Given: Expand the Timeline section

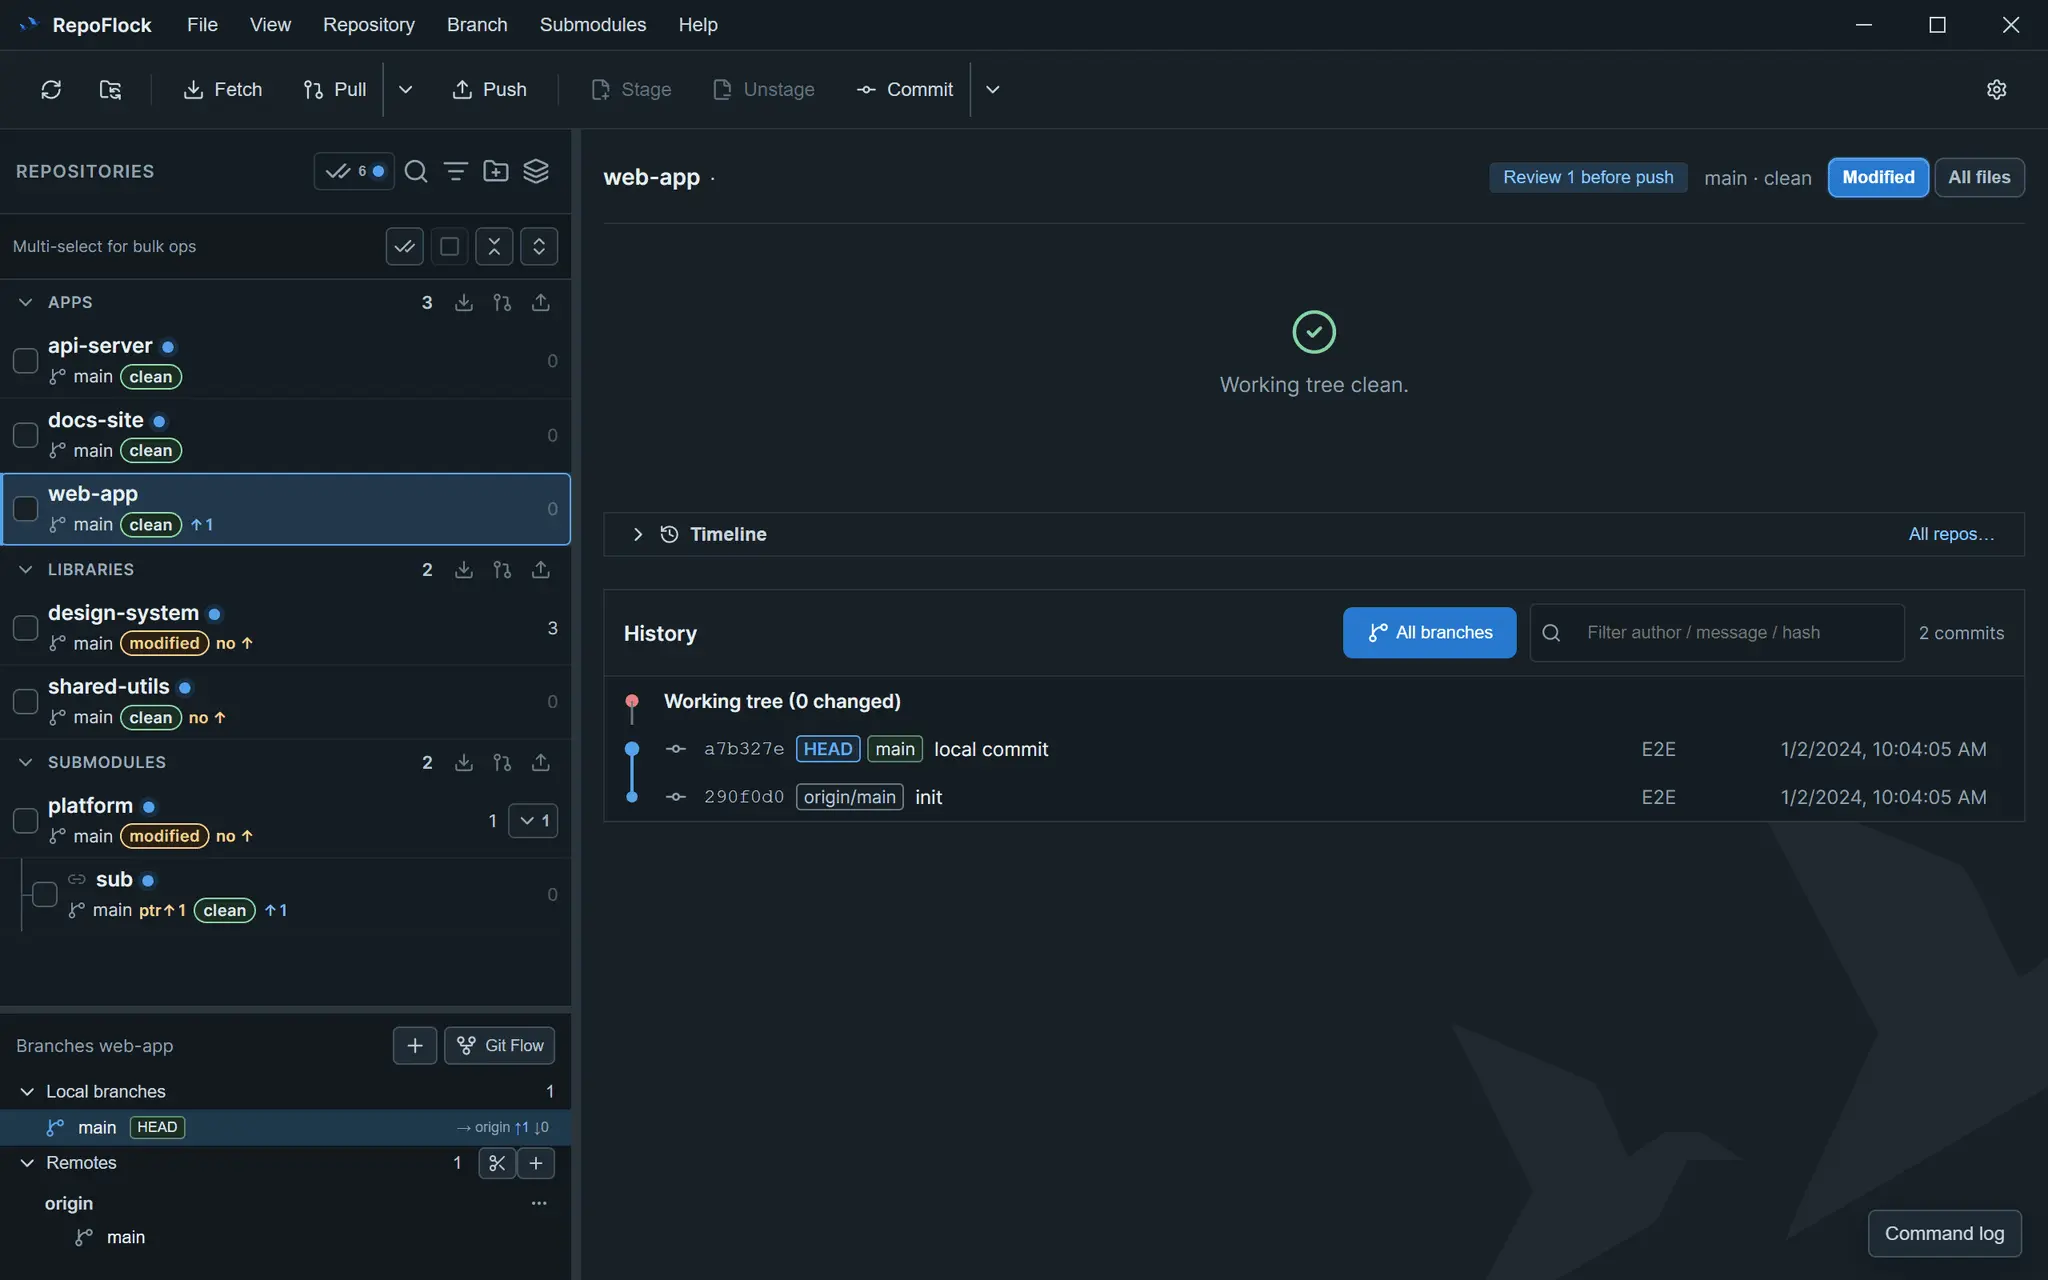Looking at the screenshot, I should click(637, 535).
